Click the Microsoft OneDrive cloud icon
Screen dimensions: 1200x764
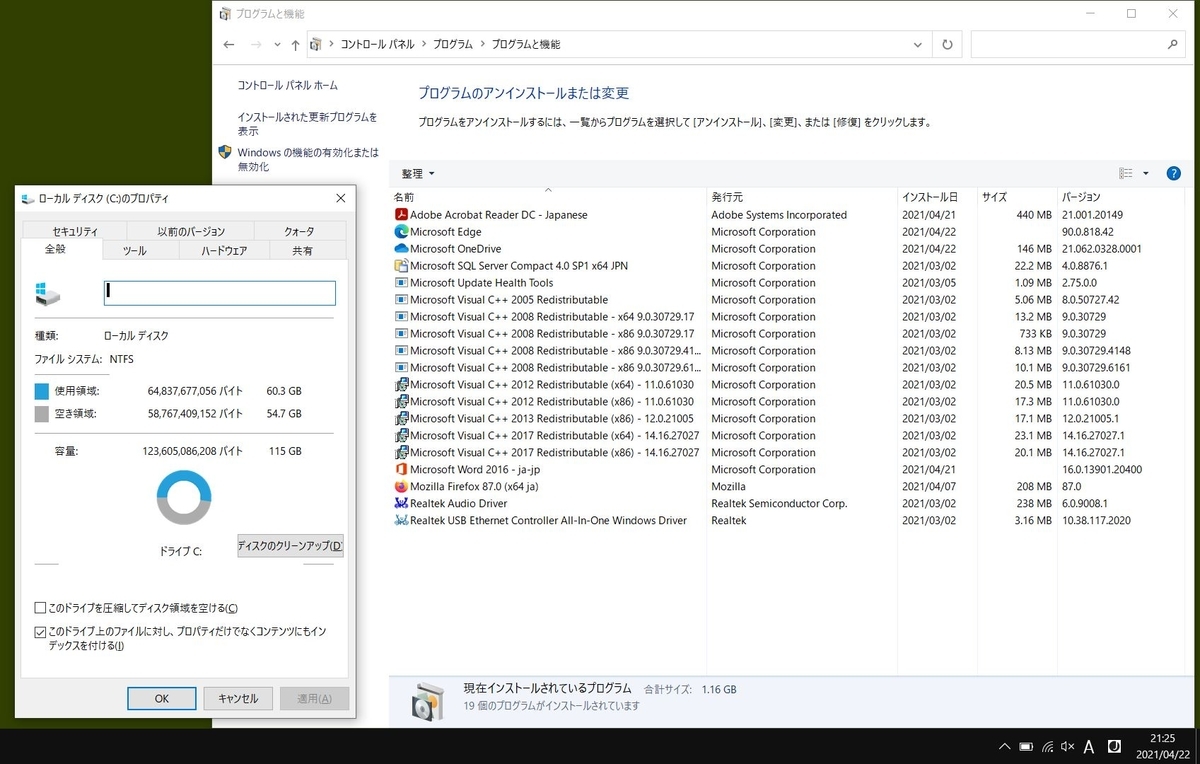401,249
